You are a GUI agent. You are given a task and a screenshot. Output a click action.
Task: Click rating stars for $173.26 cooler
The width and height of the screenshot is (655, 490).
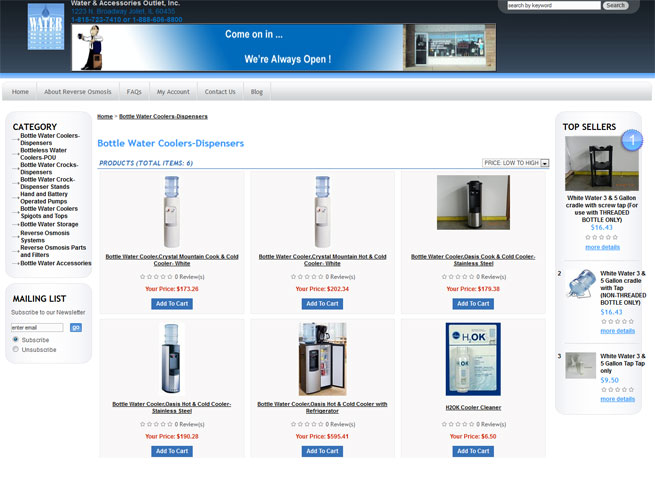(156, 277)
